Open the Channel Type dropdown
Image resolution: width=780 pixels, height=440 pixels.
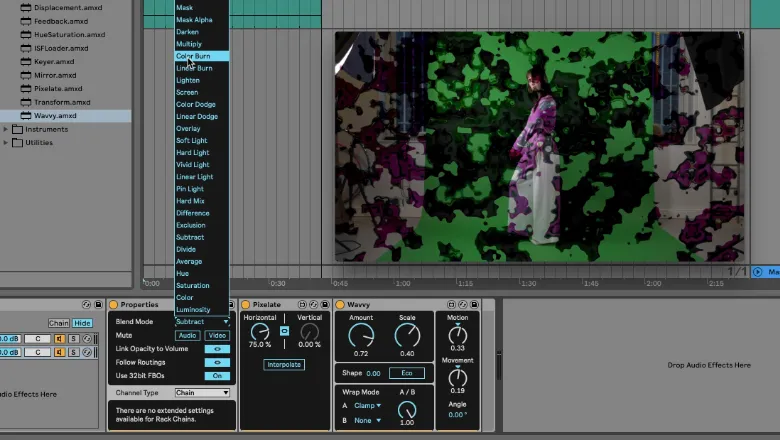(x=202, y=393)
